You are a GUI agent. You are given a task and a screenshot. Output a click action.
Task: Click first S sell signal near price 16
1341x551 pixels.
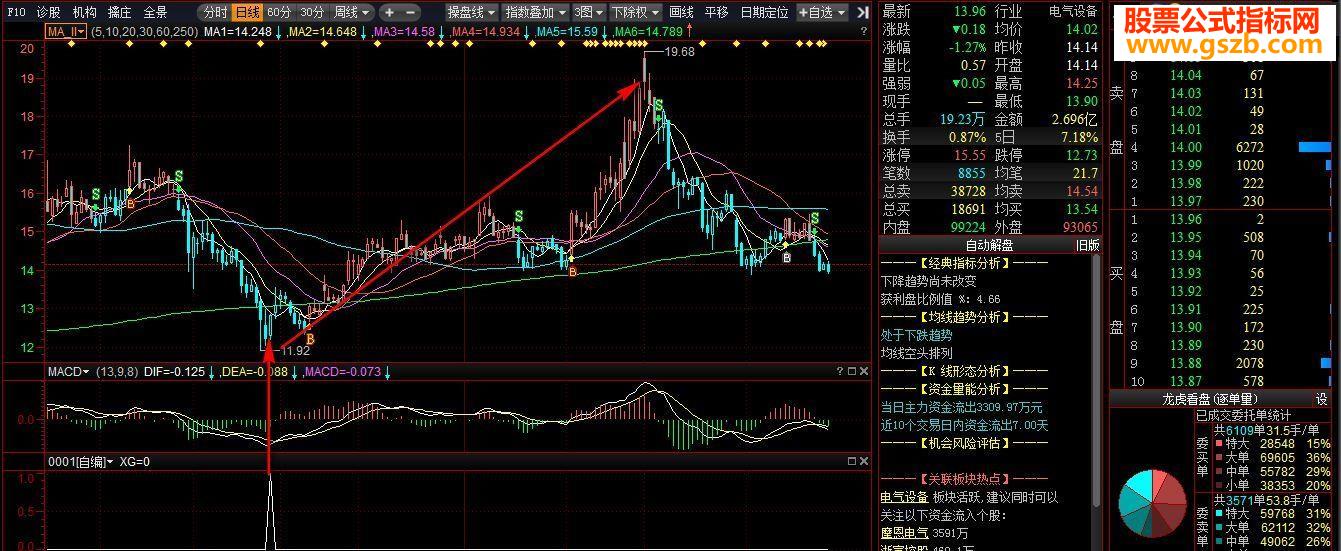(96, 193)
